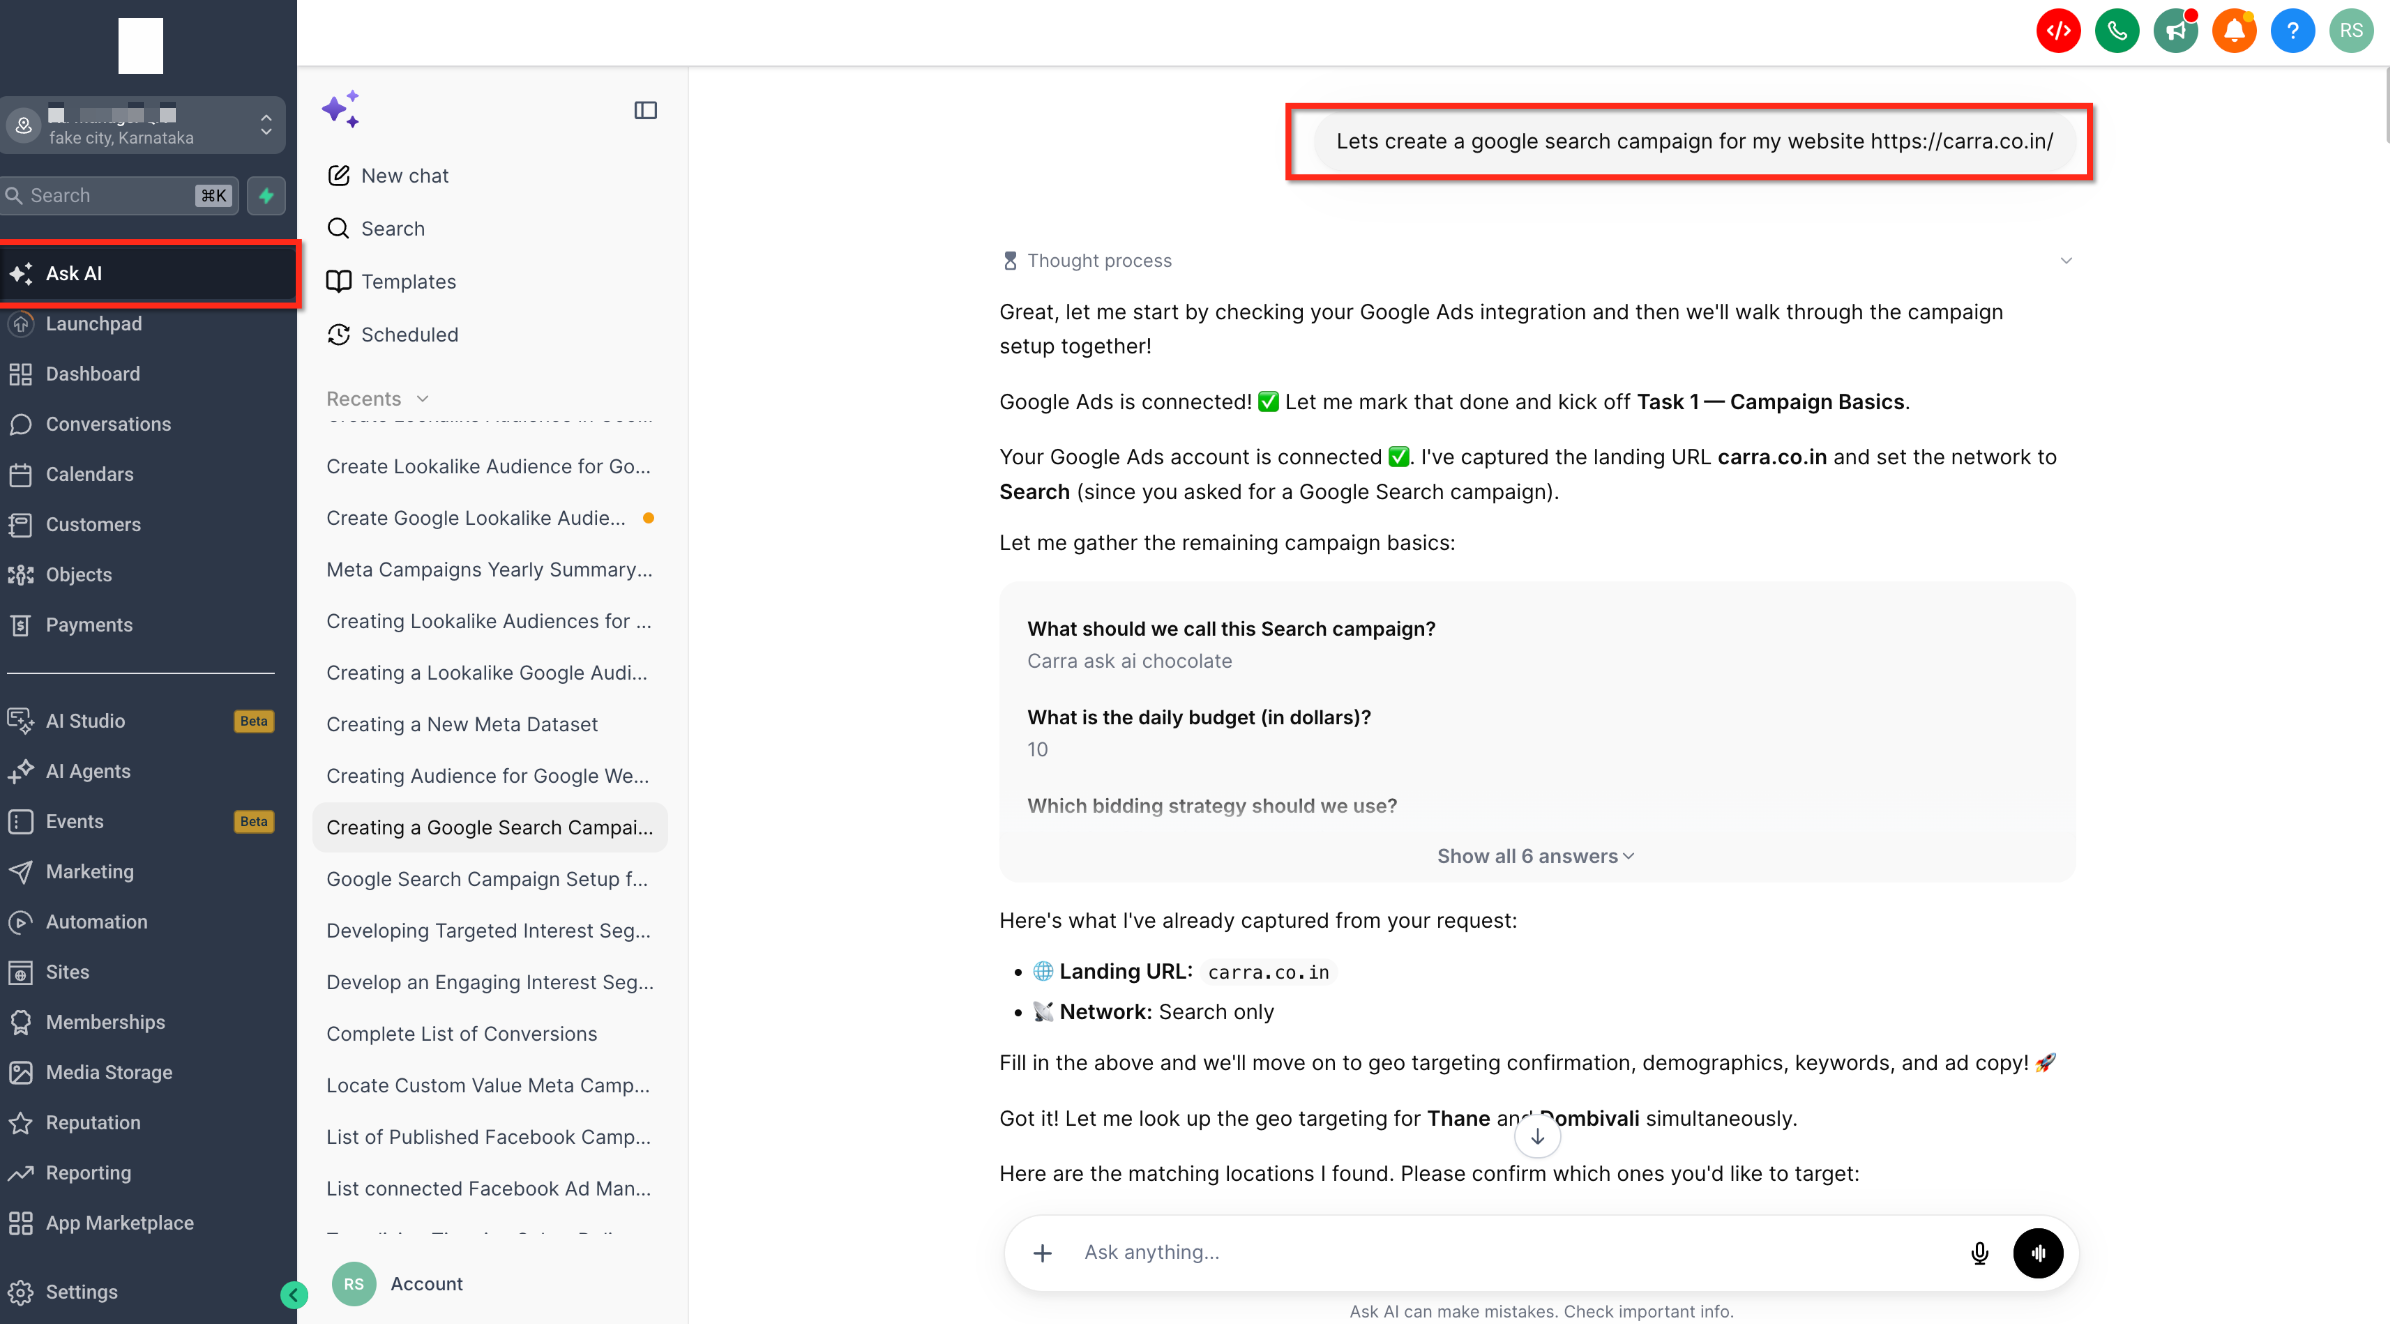The image size is (2390, 1324).
Task: Open the orange notifications bell
Action: pyautogui.click(x=2234, y=31)
